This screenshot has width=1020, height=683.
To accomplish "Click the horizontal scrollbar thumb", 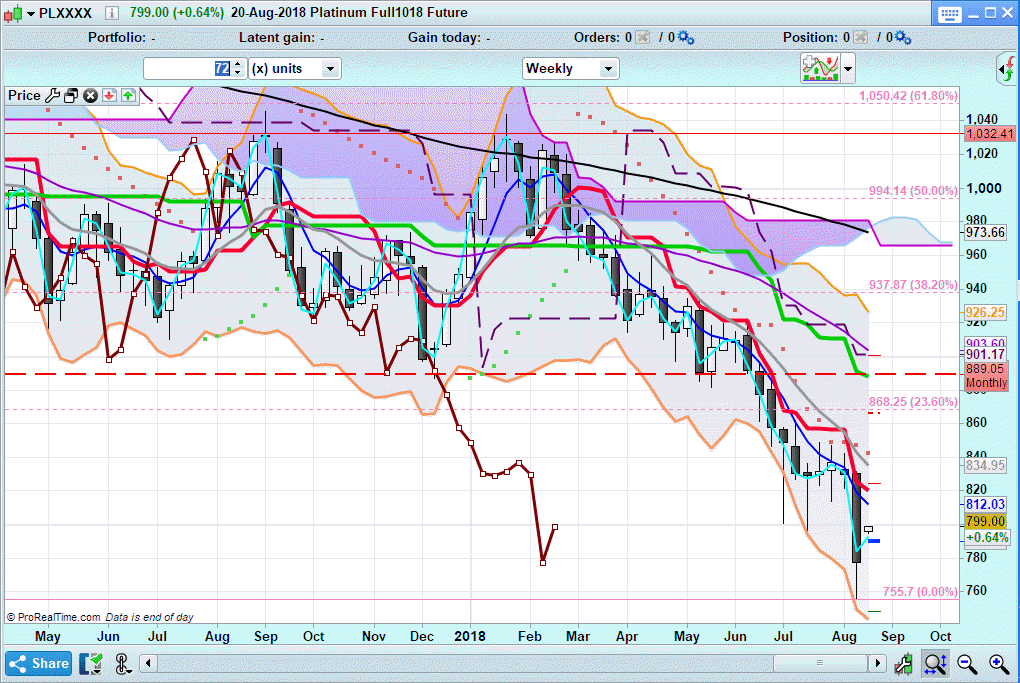I will [820, 663].
